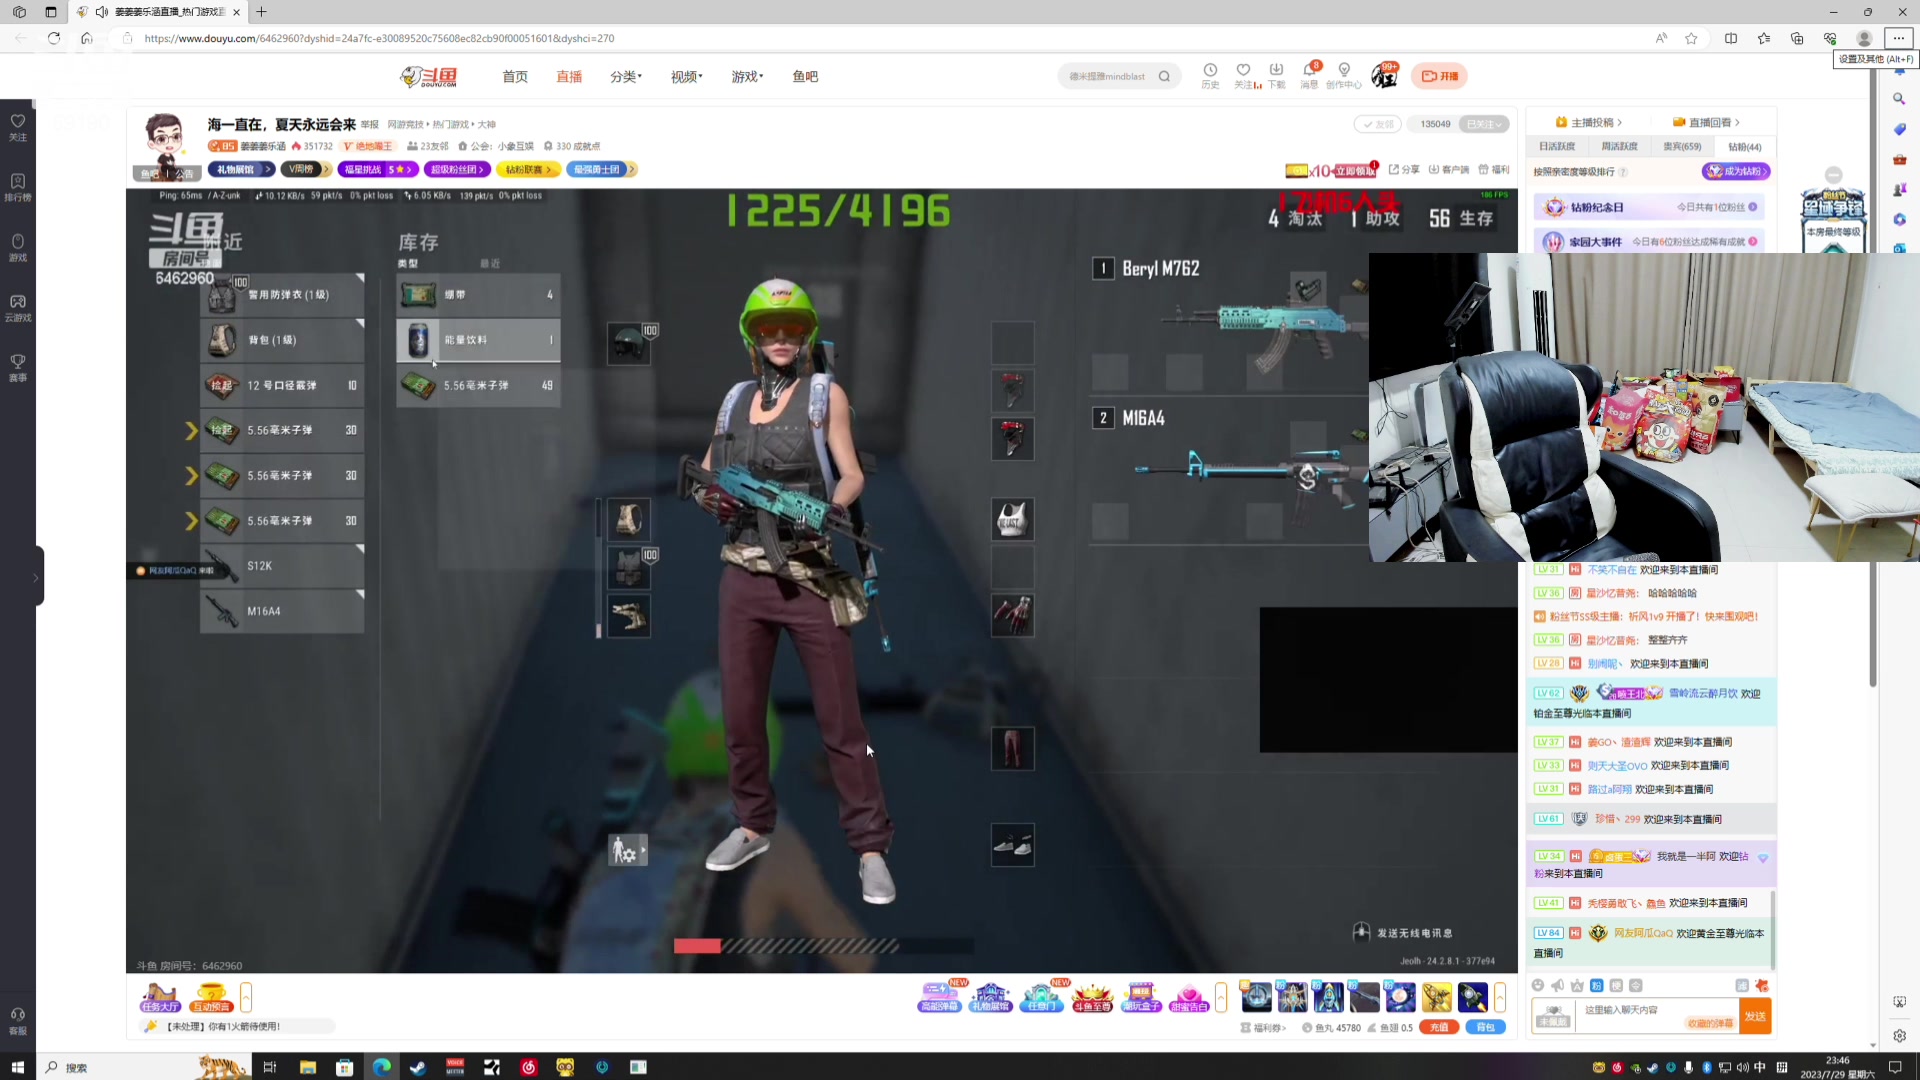Open the 关注 followed heart icon in header
The width and height of the screenshot is (1920, 1080).
click(x=1243, y=75)
